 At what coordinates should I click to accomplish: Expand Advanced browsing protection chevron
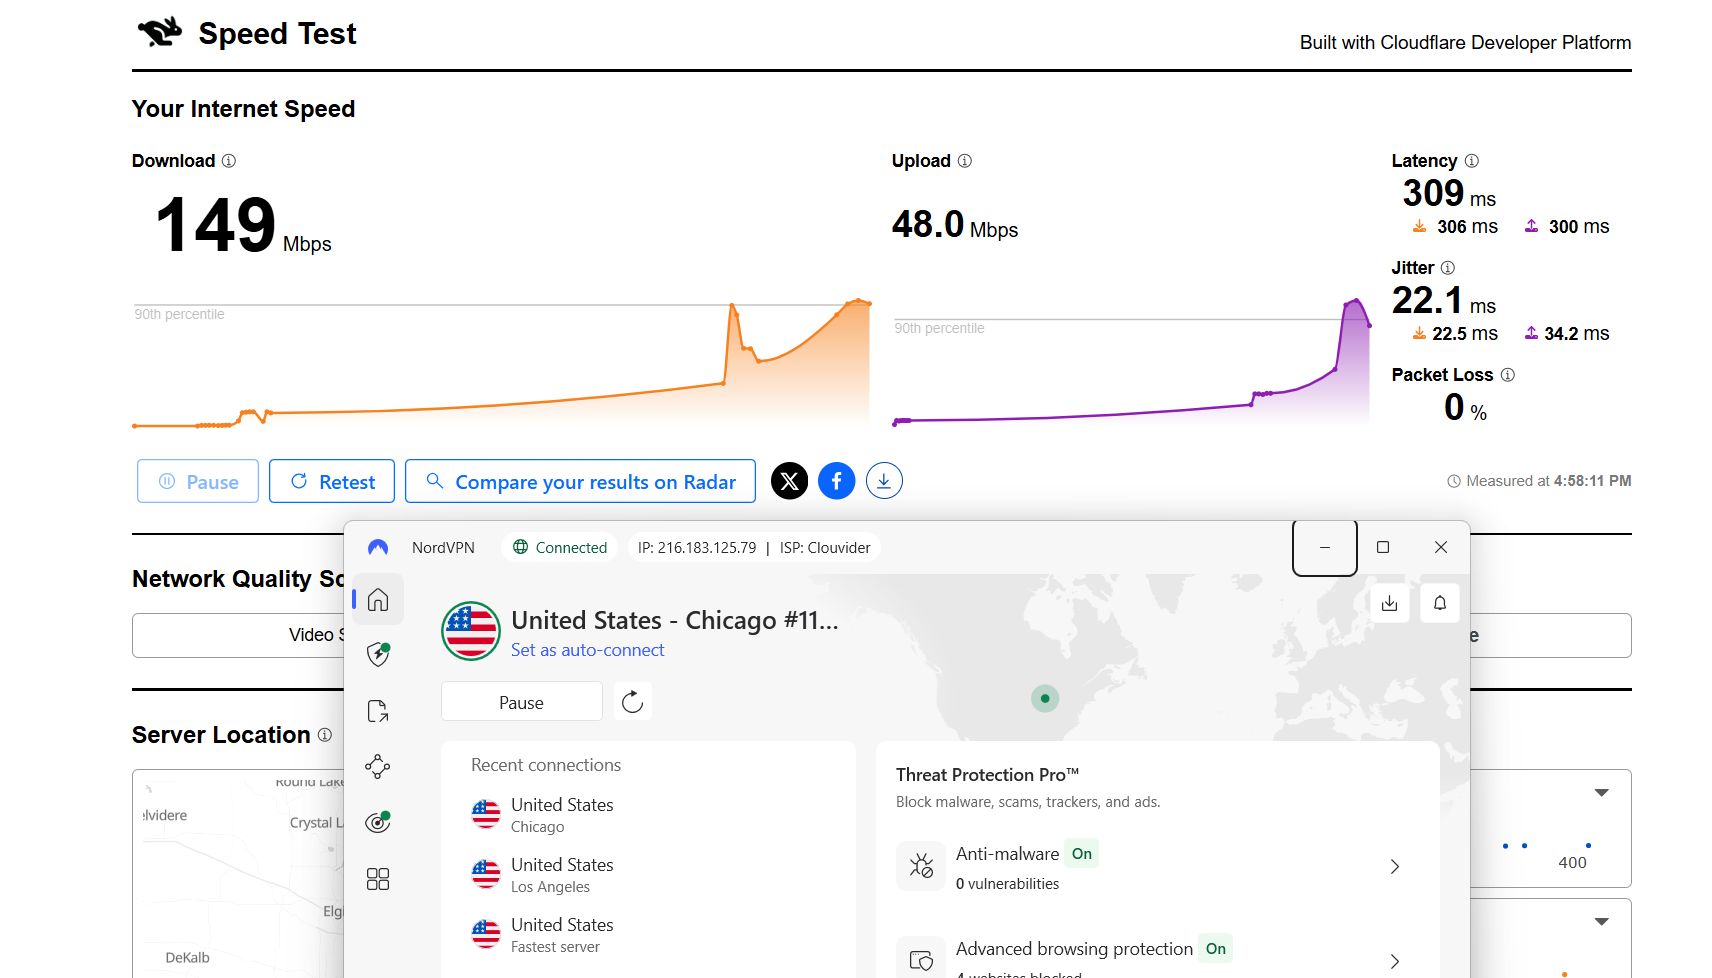tap(1395, 961)
